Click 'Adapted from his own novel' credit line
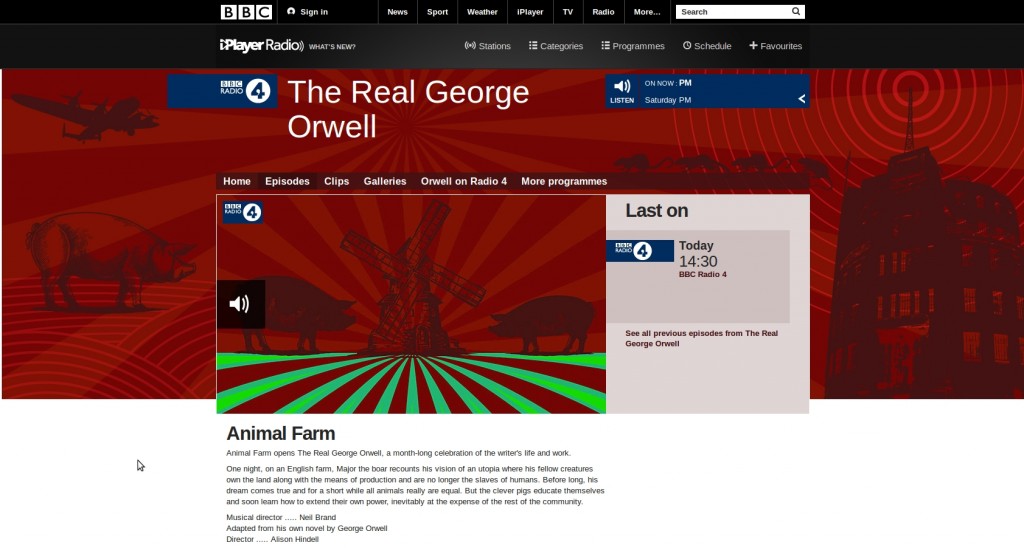The width and height of the screenshot is (1024, 548). pos(306,528)
